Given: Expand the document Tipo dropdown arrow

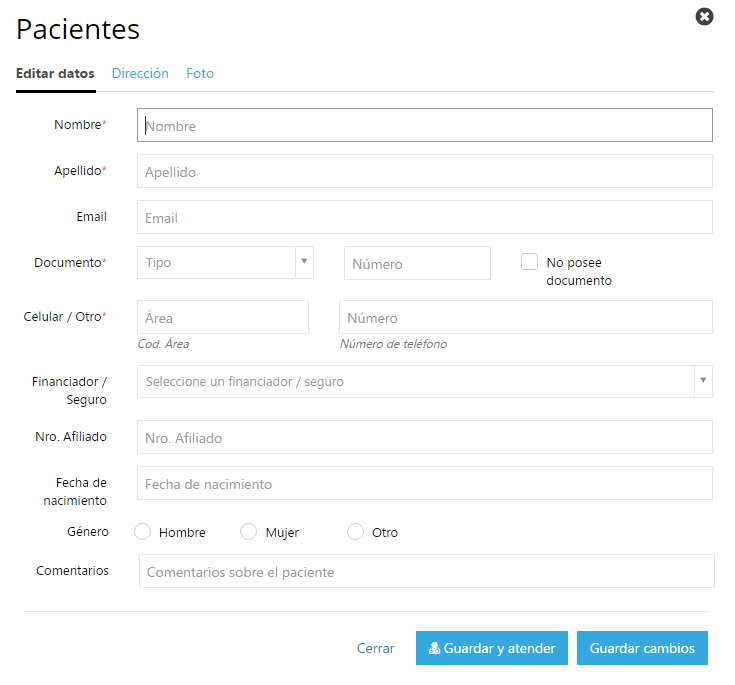Looking at the screenshot, I should point(304,262).
